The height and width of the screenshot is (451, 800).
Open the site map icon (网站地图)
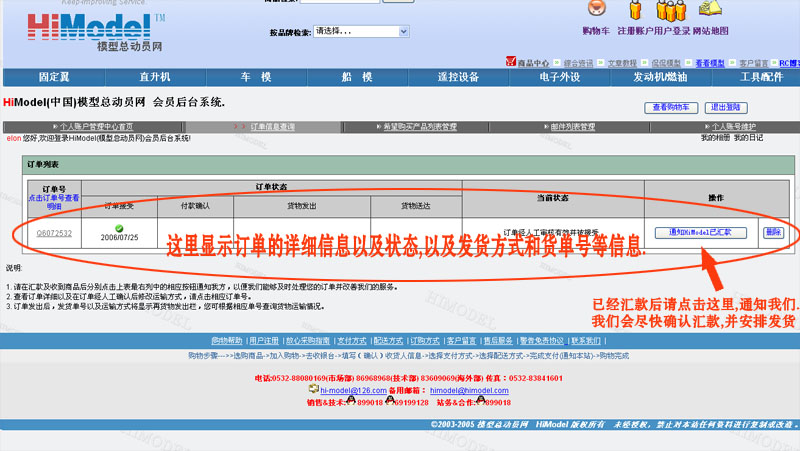point(711,10)
